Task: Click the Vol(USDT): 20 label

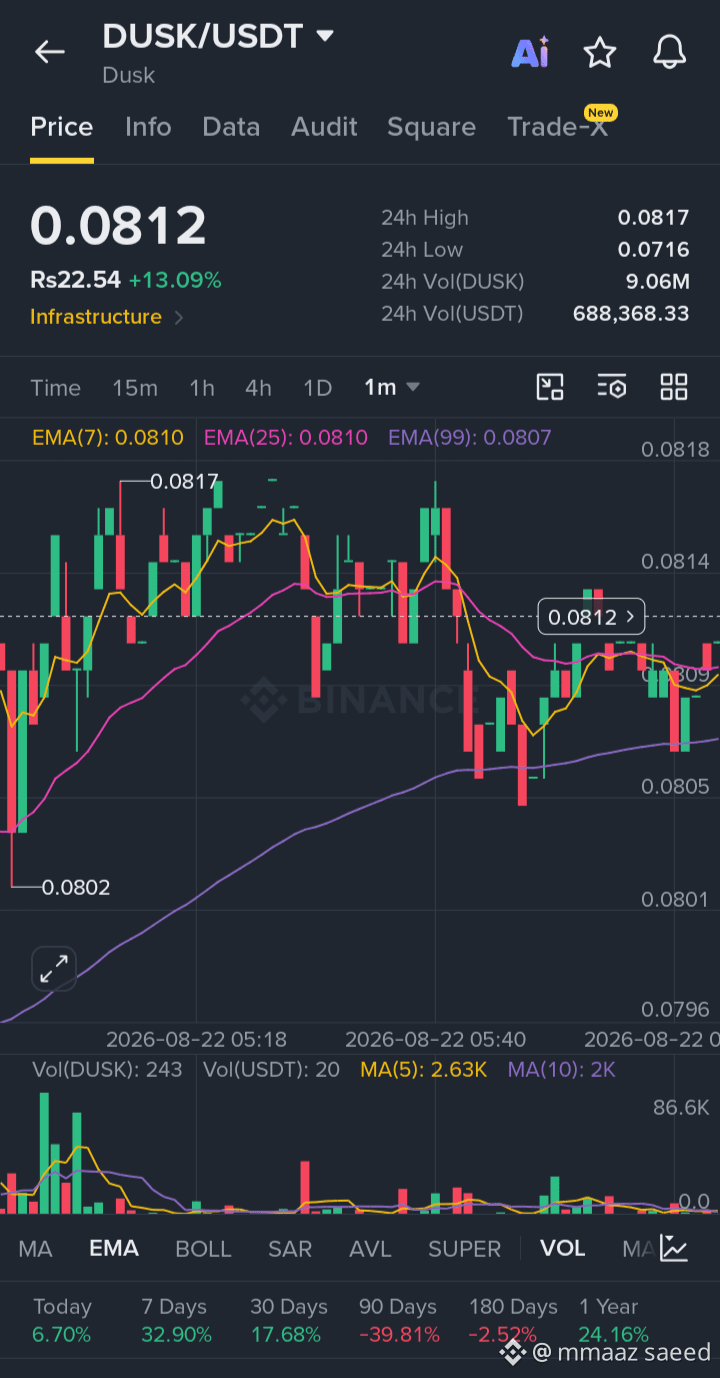Action: pos(272,1070)
